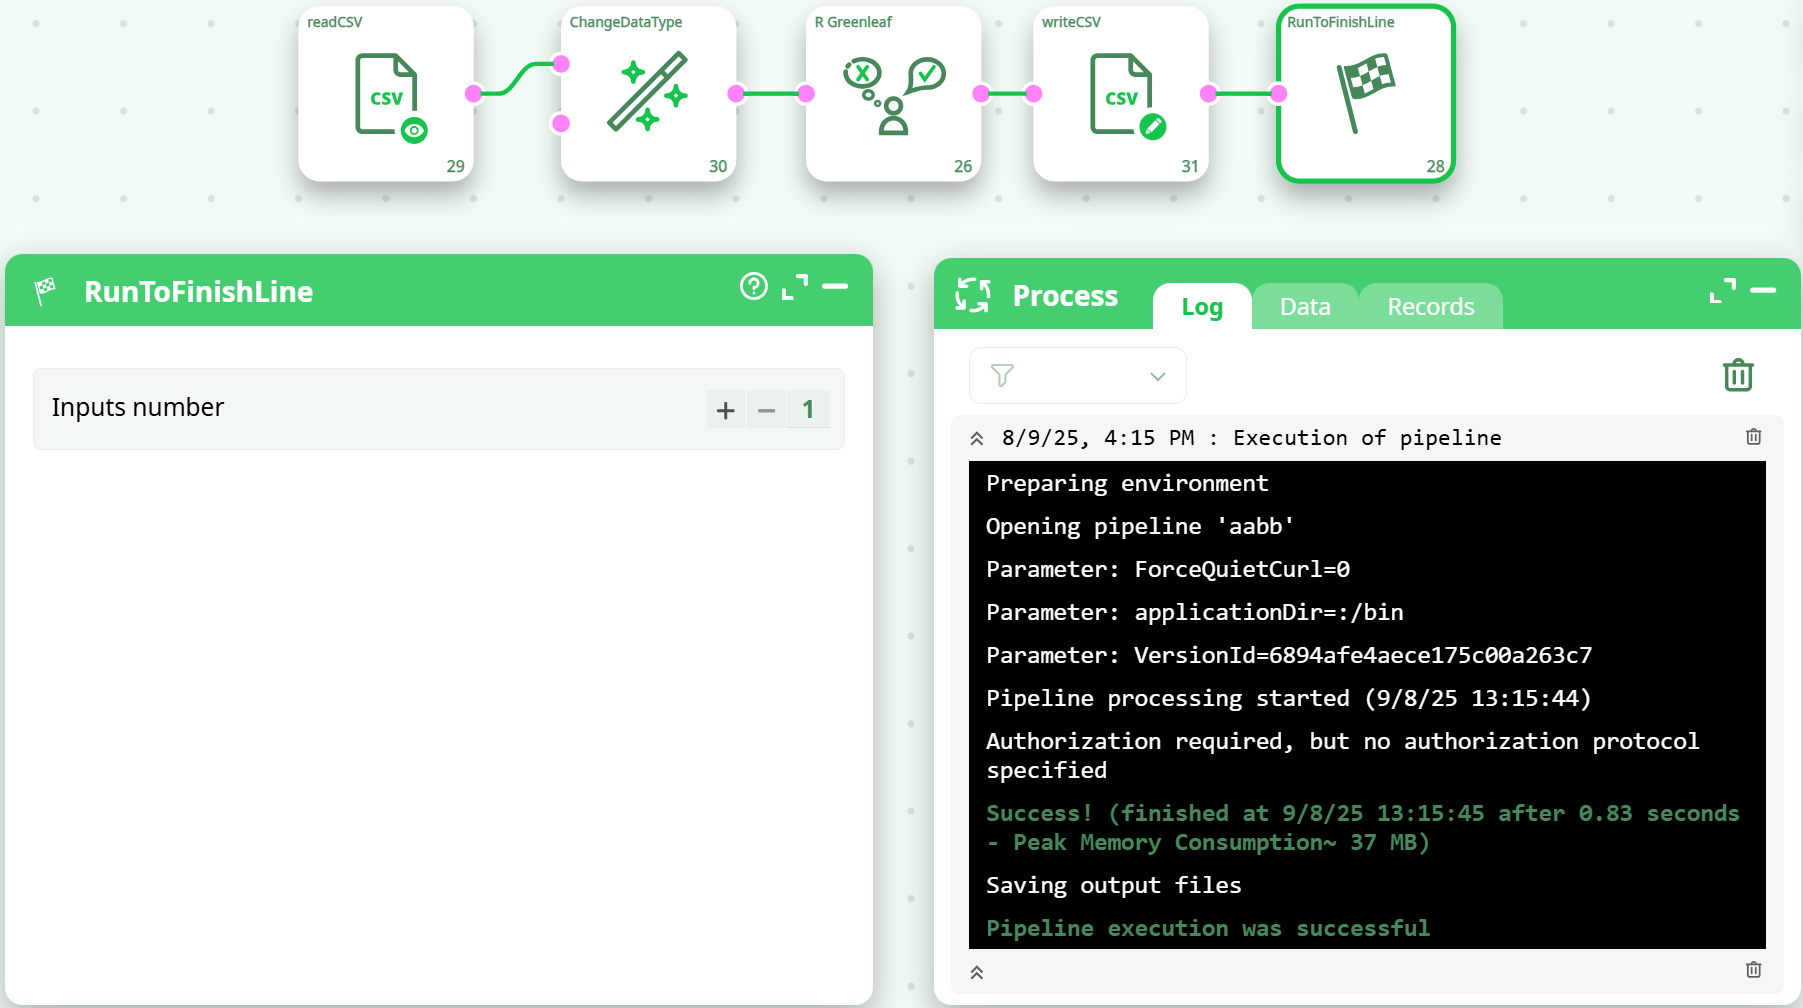Image resolution: width=1803 pixels, height=1008 pixels.
Task: Click the Inputs number value field
Action: coord(808,410)
